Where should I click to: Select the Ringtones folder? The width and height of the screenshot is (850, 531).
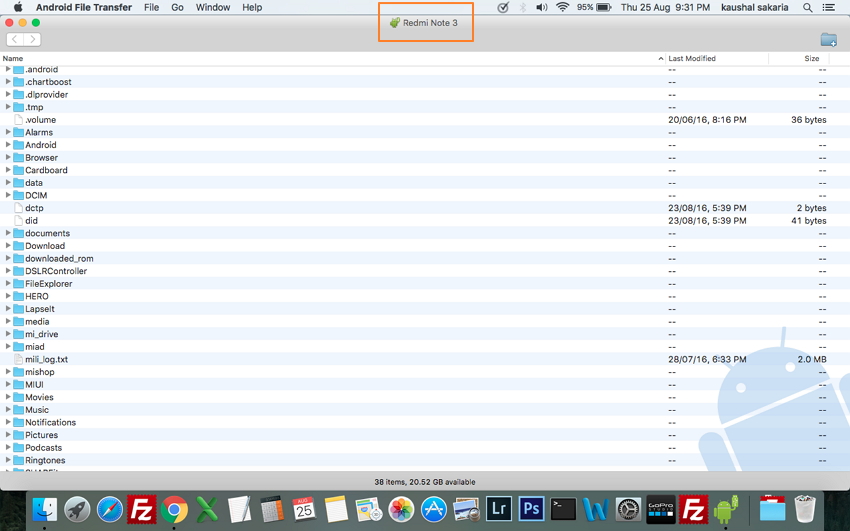425,460
